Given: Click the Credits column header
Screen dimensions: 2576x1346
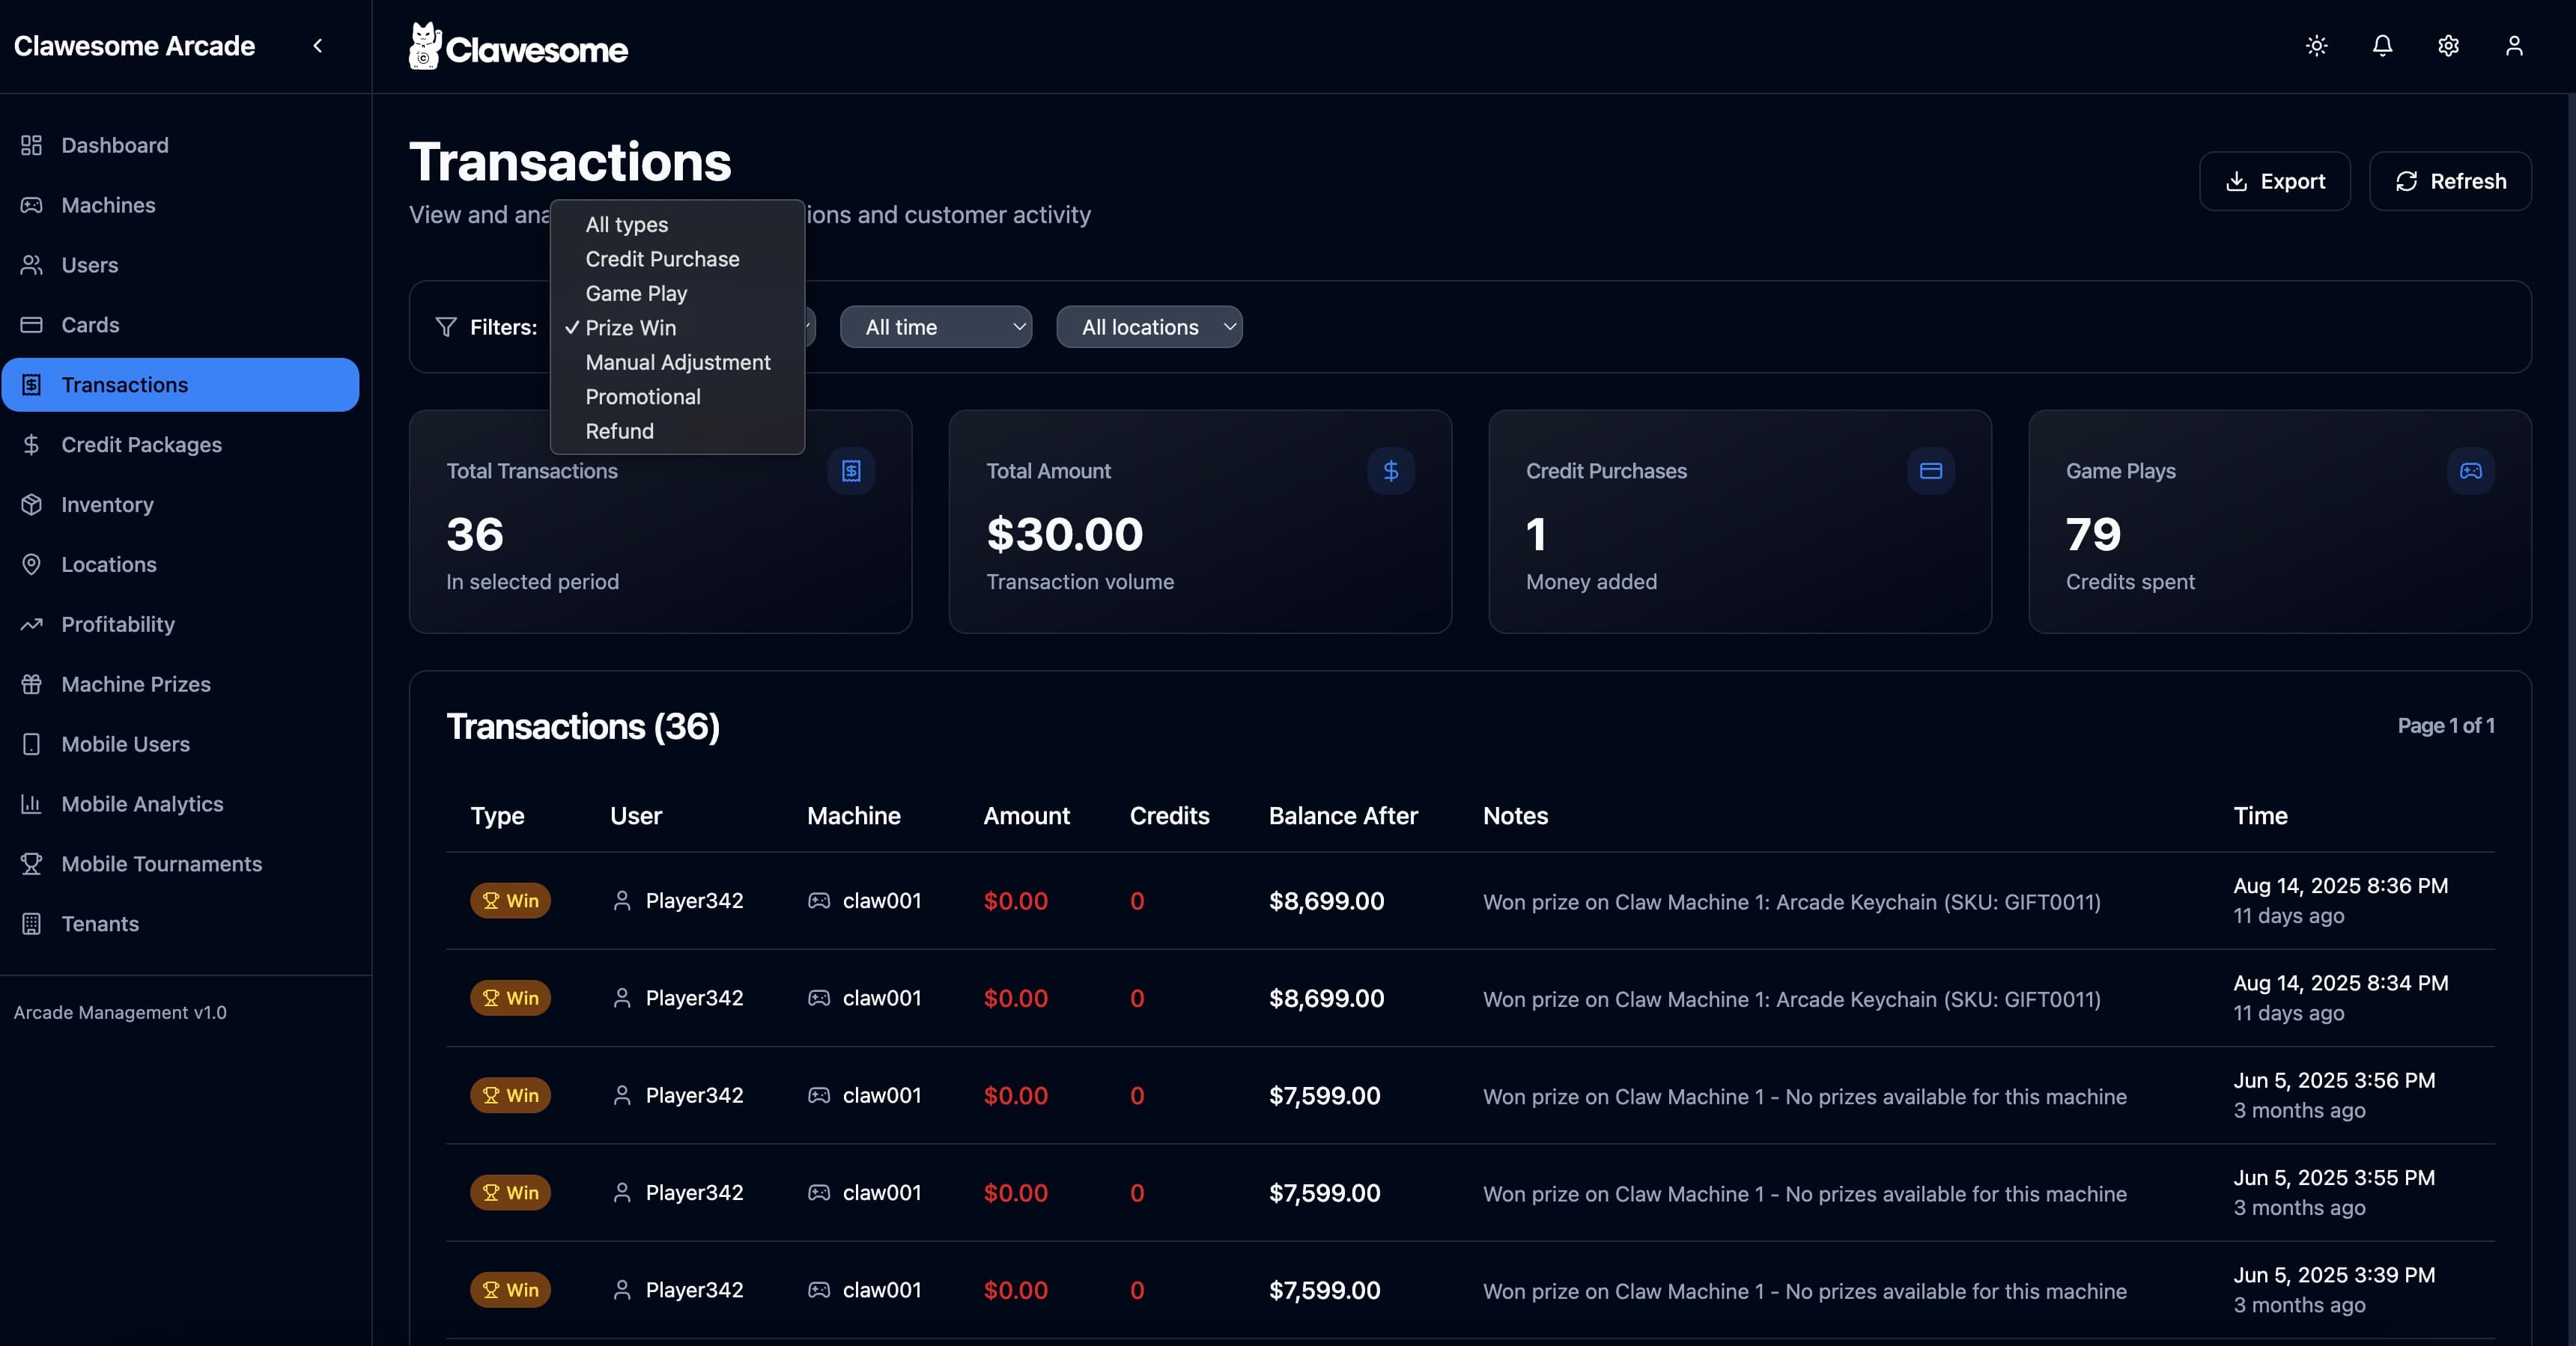Looking at the screenshot, I should point(1169,816).
